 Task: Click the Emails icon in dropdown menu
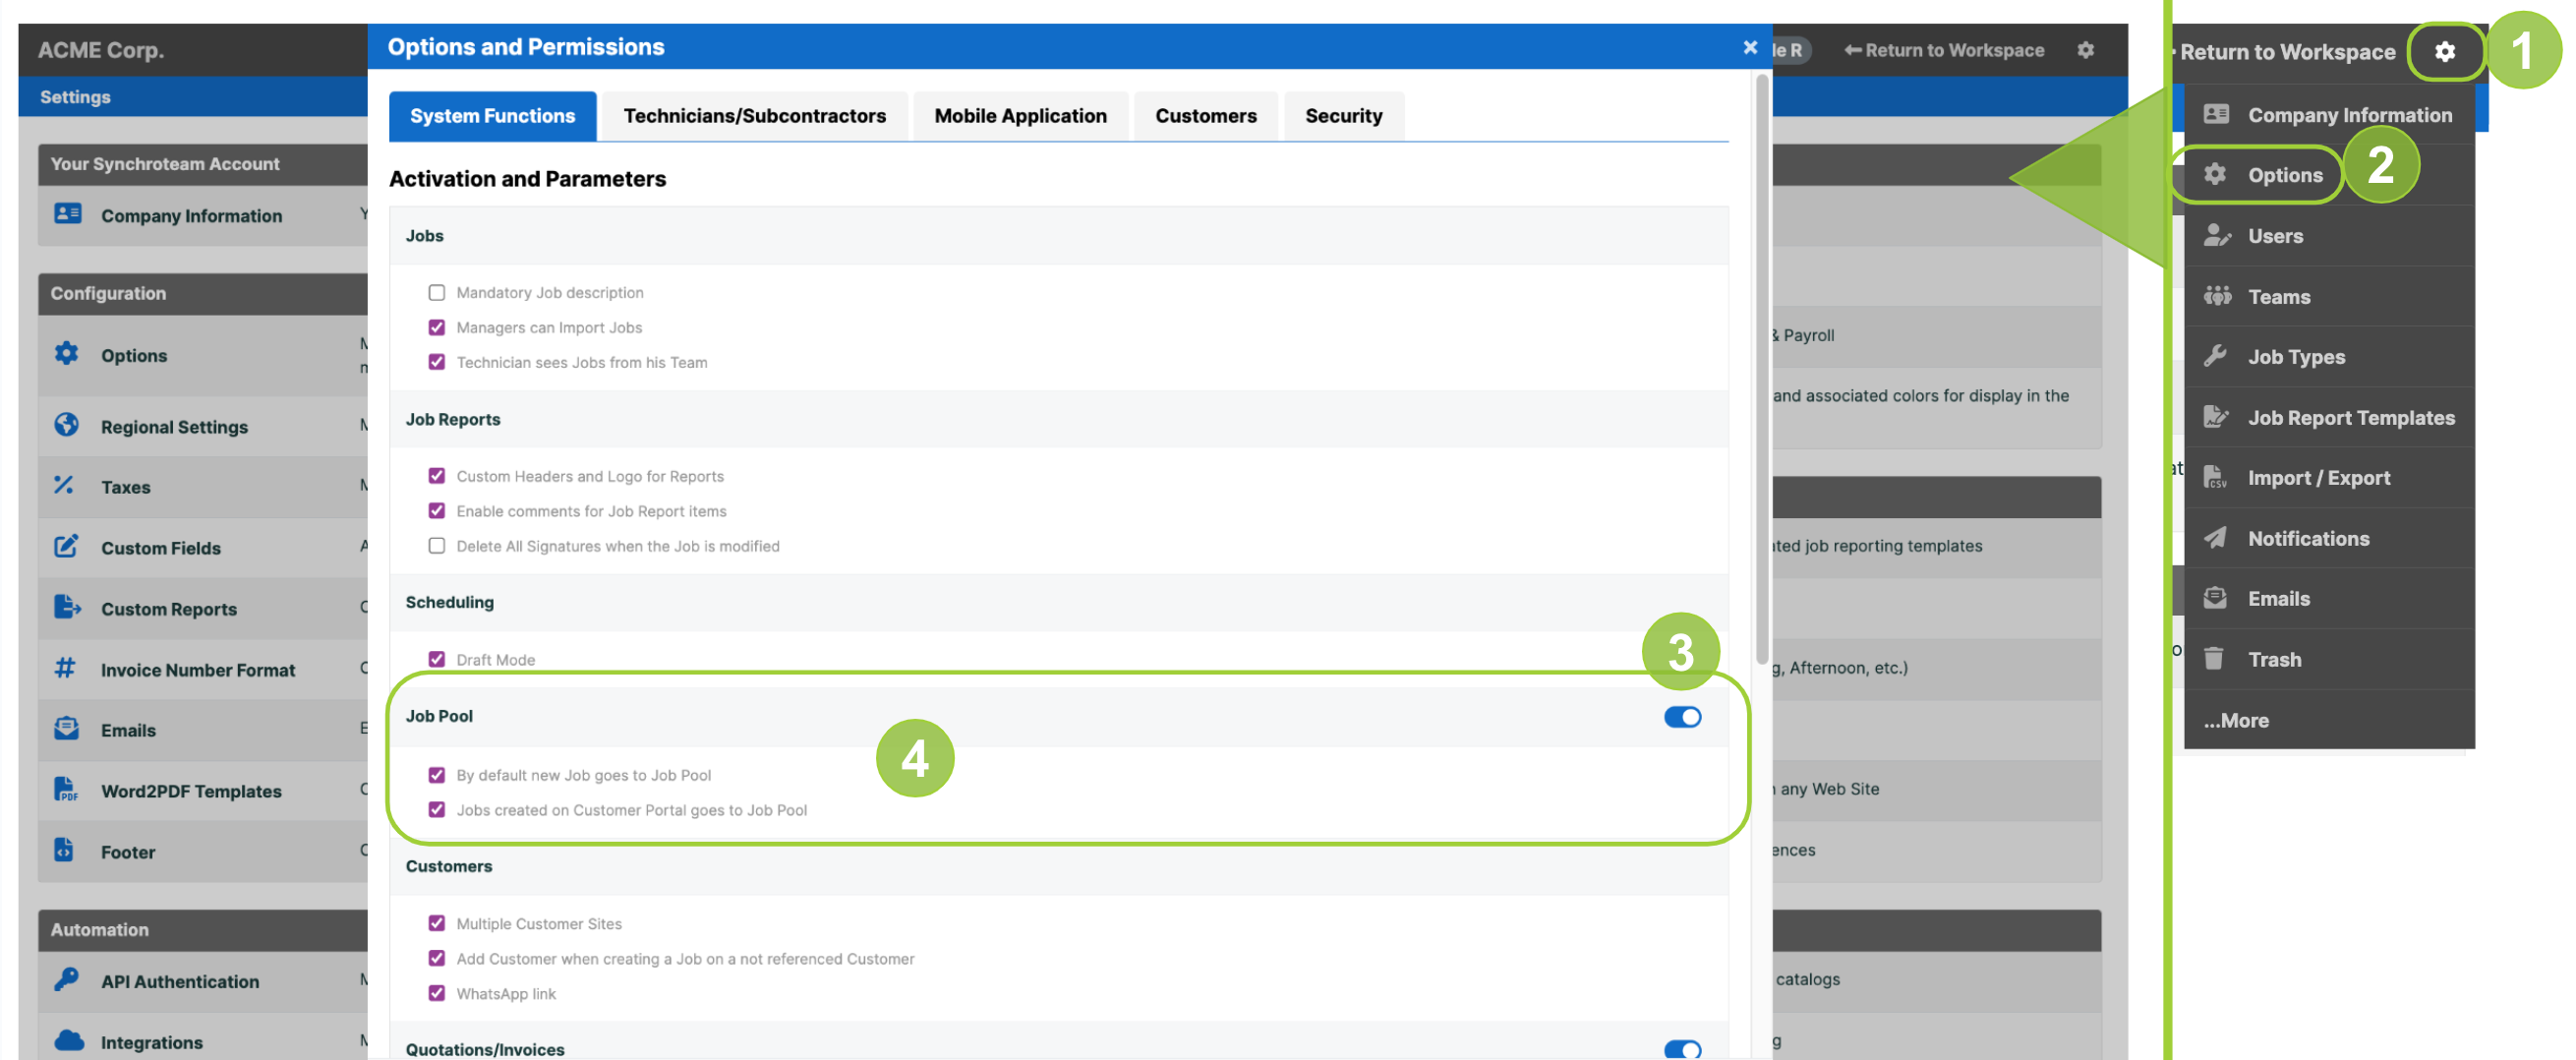click(2215, 598)
